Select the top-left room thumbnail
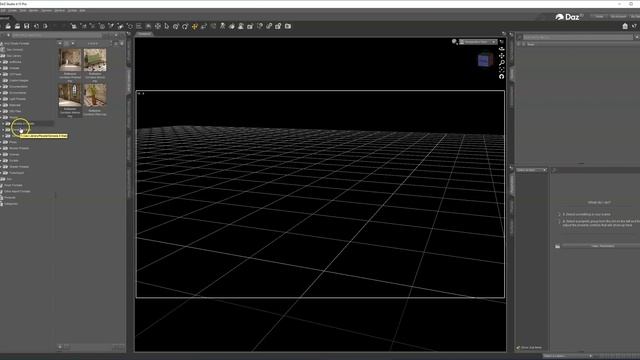This screenshot has width=640, height=360. (70, 60)
